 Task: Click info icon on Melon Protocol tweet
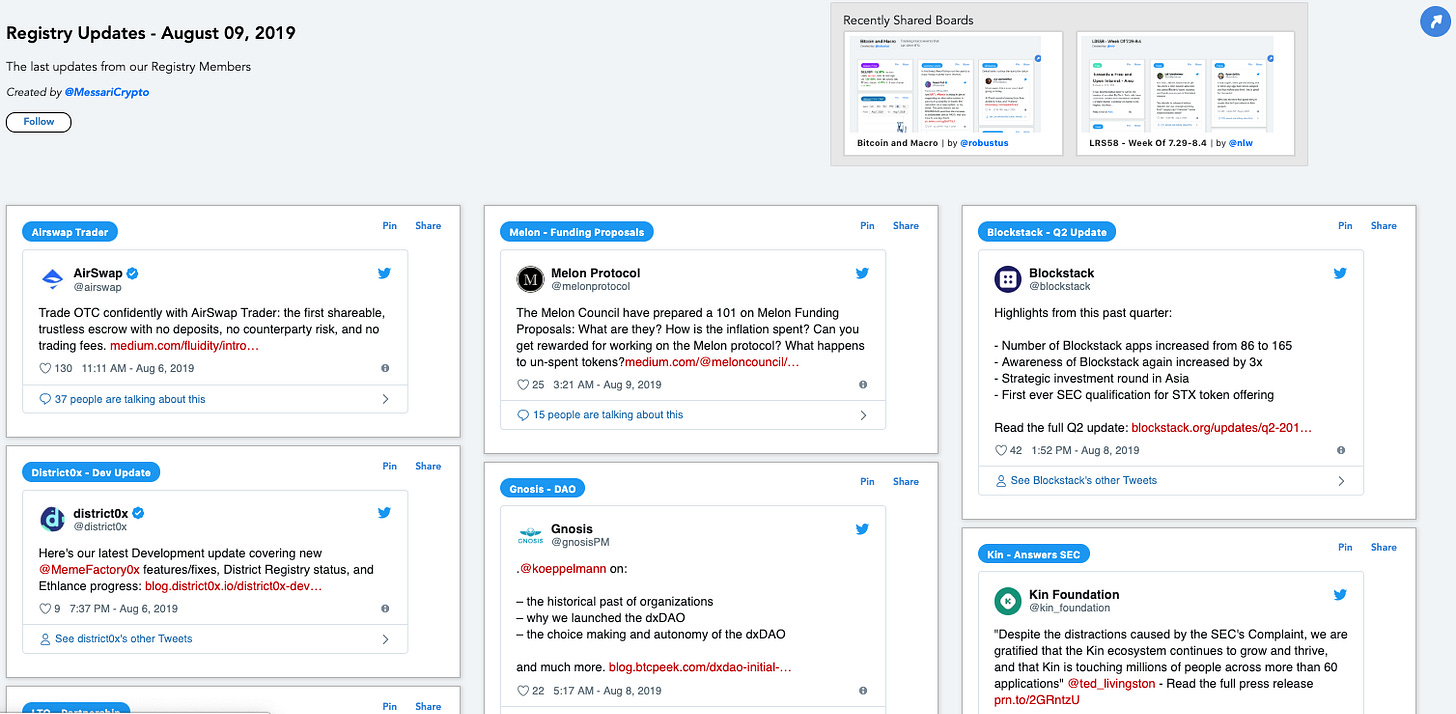863,385
